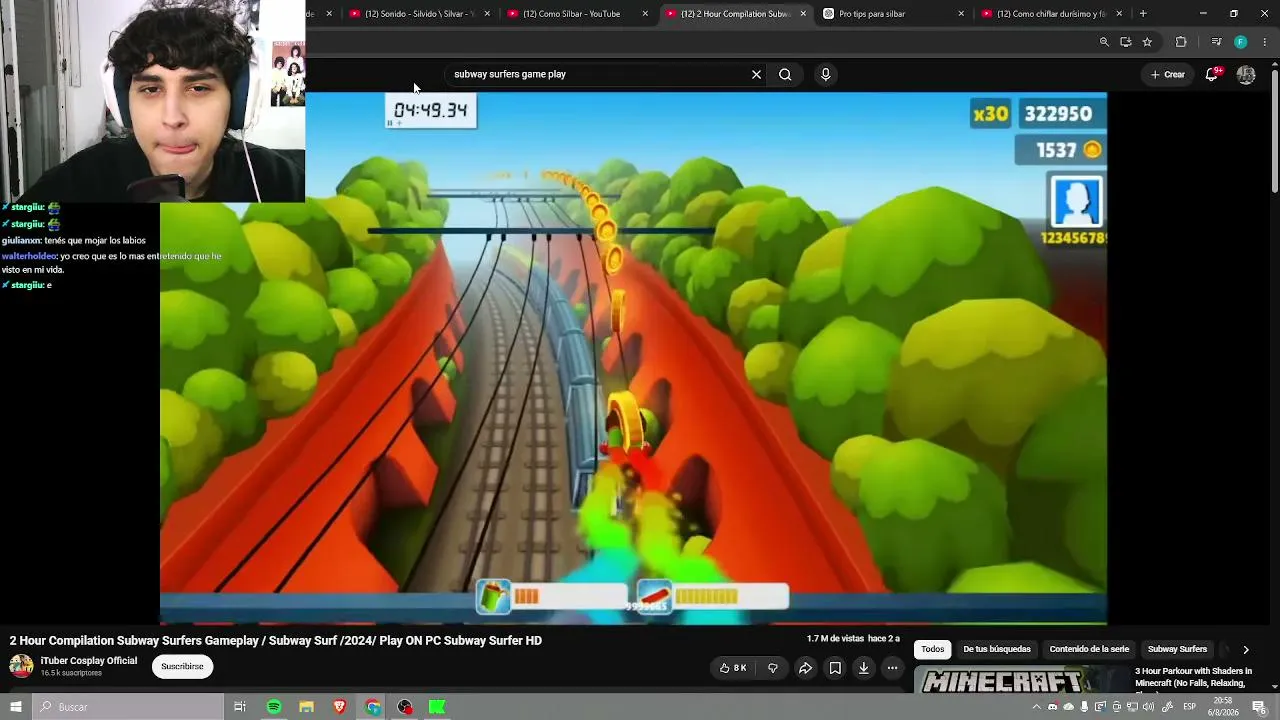Select the 'Subway Surfers' filter chip
Screen dimensions: 1280x720
tap(1177, 650)
